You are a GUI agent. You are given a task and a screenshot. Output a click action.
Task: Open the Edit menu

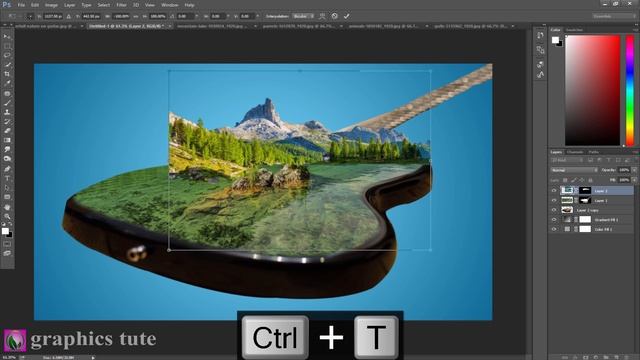[35, 5]
